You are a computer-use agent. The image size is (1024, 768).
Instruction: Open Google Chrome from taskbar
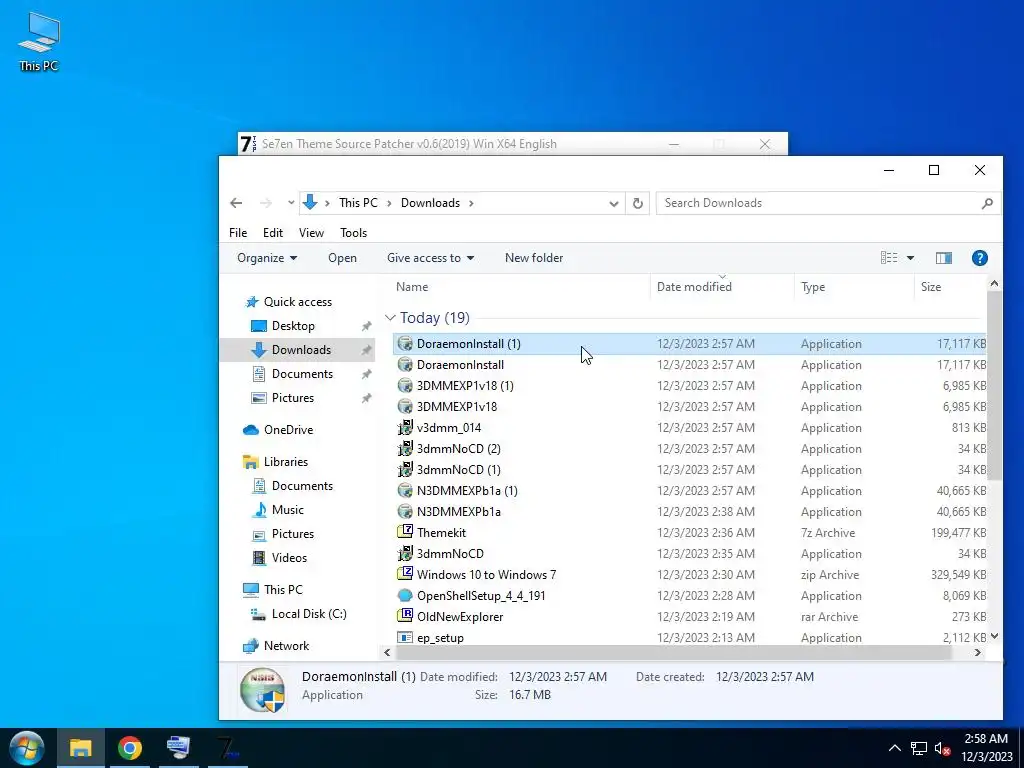click(x=129, y=748)
